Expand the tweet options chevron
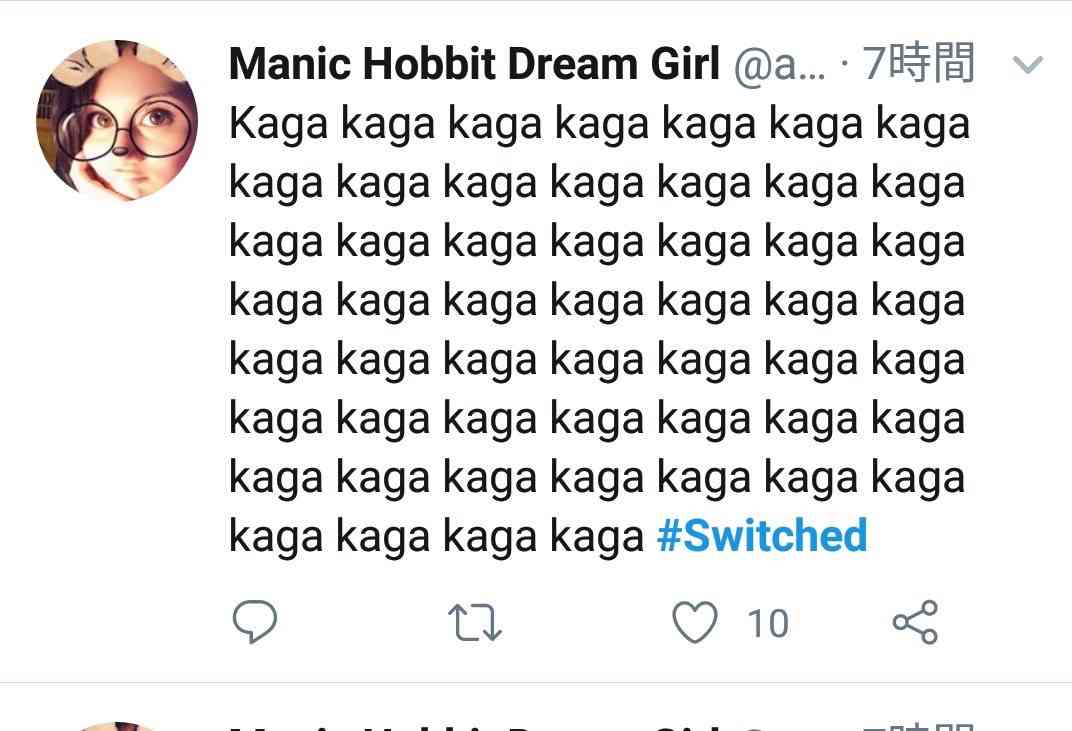1072x731 pixels. [1027, 66]
